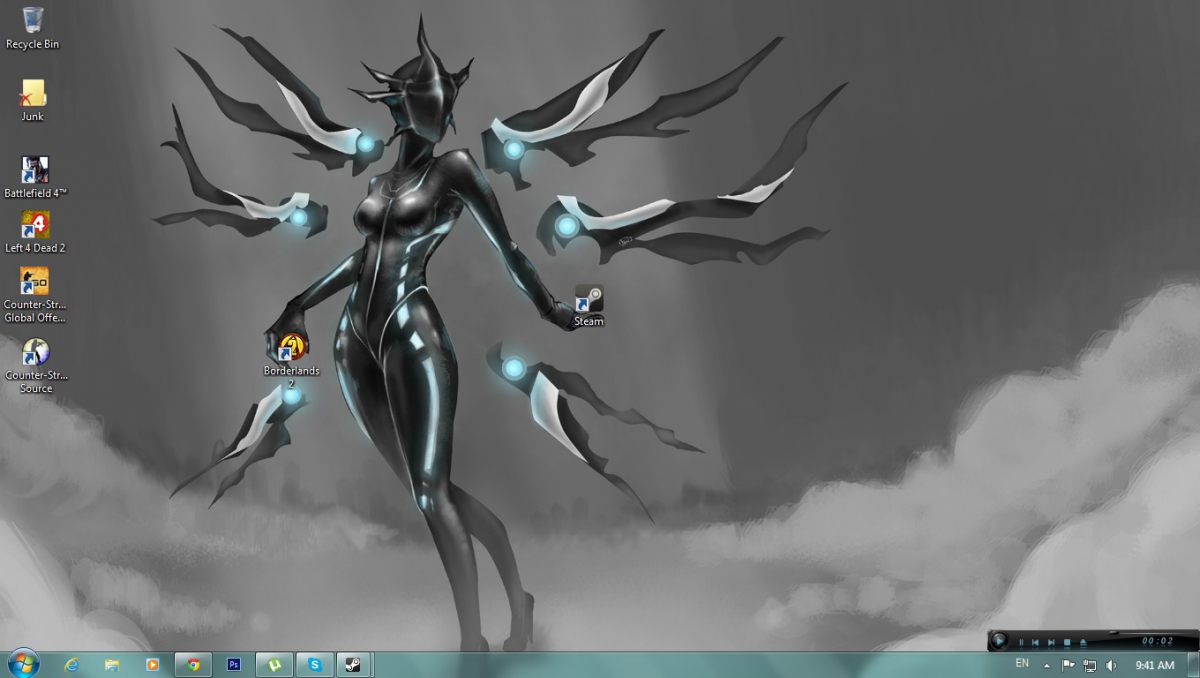The height and width of the screenshot is (678, 1200).
Task: Open Action Center flag icon
Action: [1068, 665]
